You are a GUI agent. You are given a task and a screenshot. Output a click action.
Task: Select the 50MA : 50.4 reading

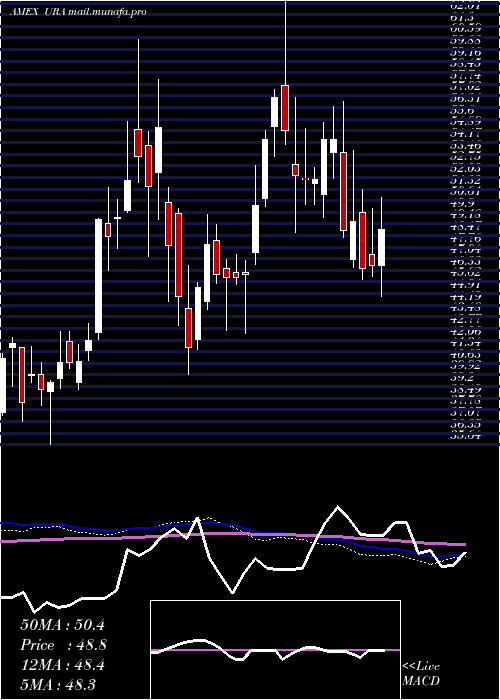click(x=62, y=625)
